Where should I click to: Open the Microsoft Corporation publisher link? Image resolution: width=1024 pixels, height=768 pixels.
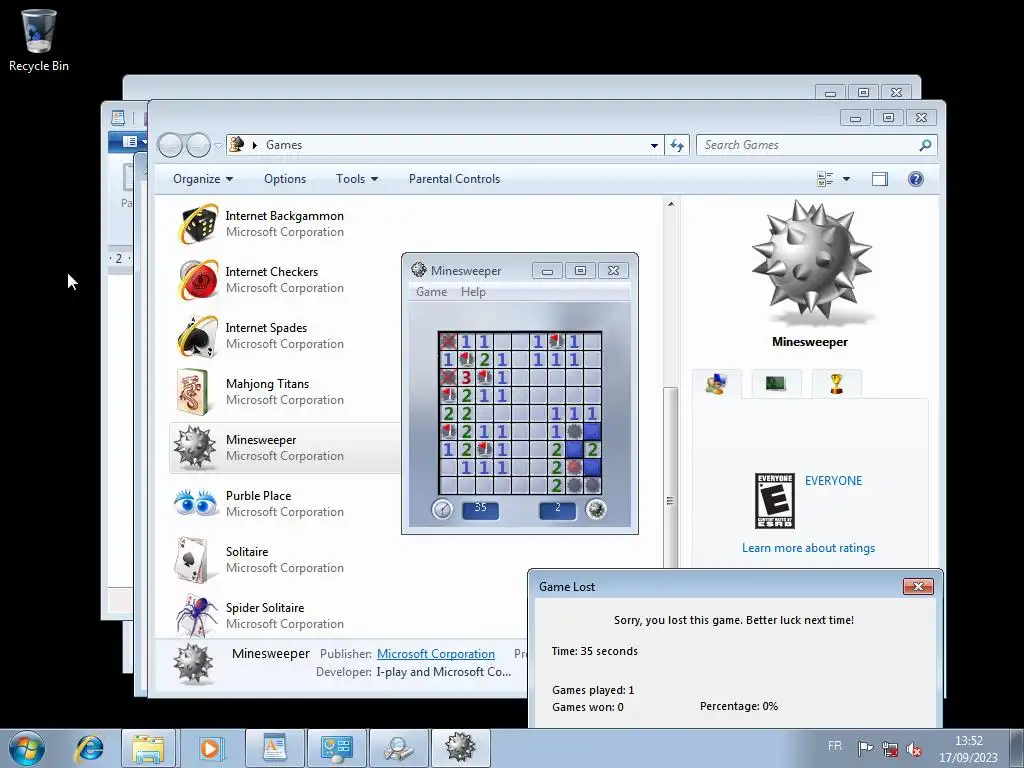[x=436, y=654]
